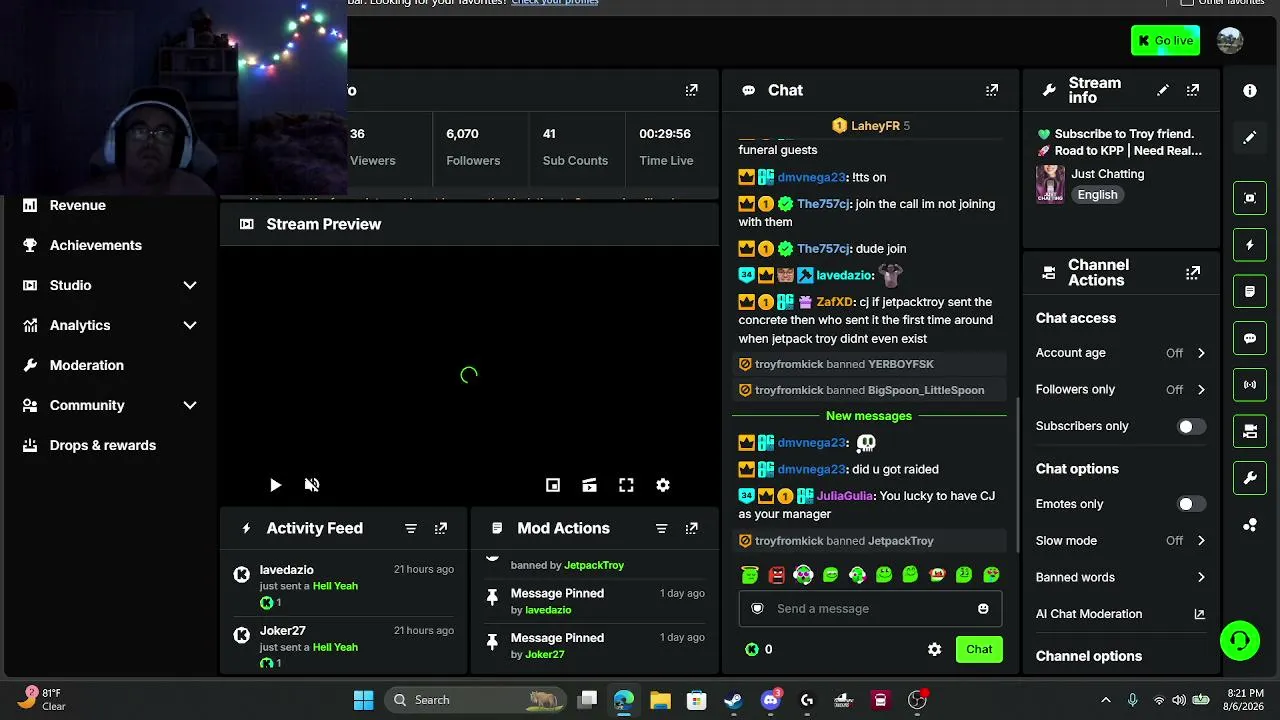1280x720 pixels.
Task: Pop out the Activity Feed panel
Action: [x=441, y=528]
